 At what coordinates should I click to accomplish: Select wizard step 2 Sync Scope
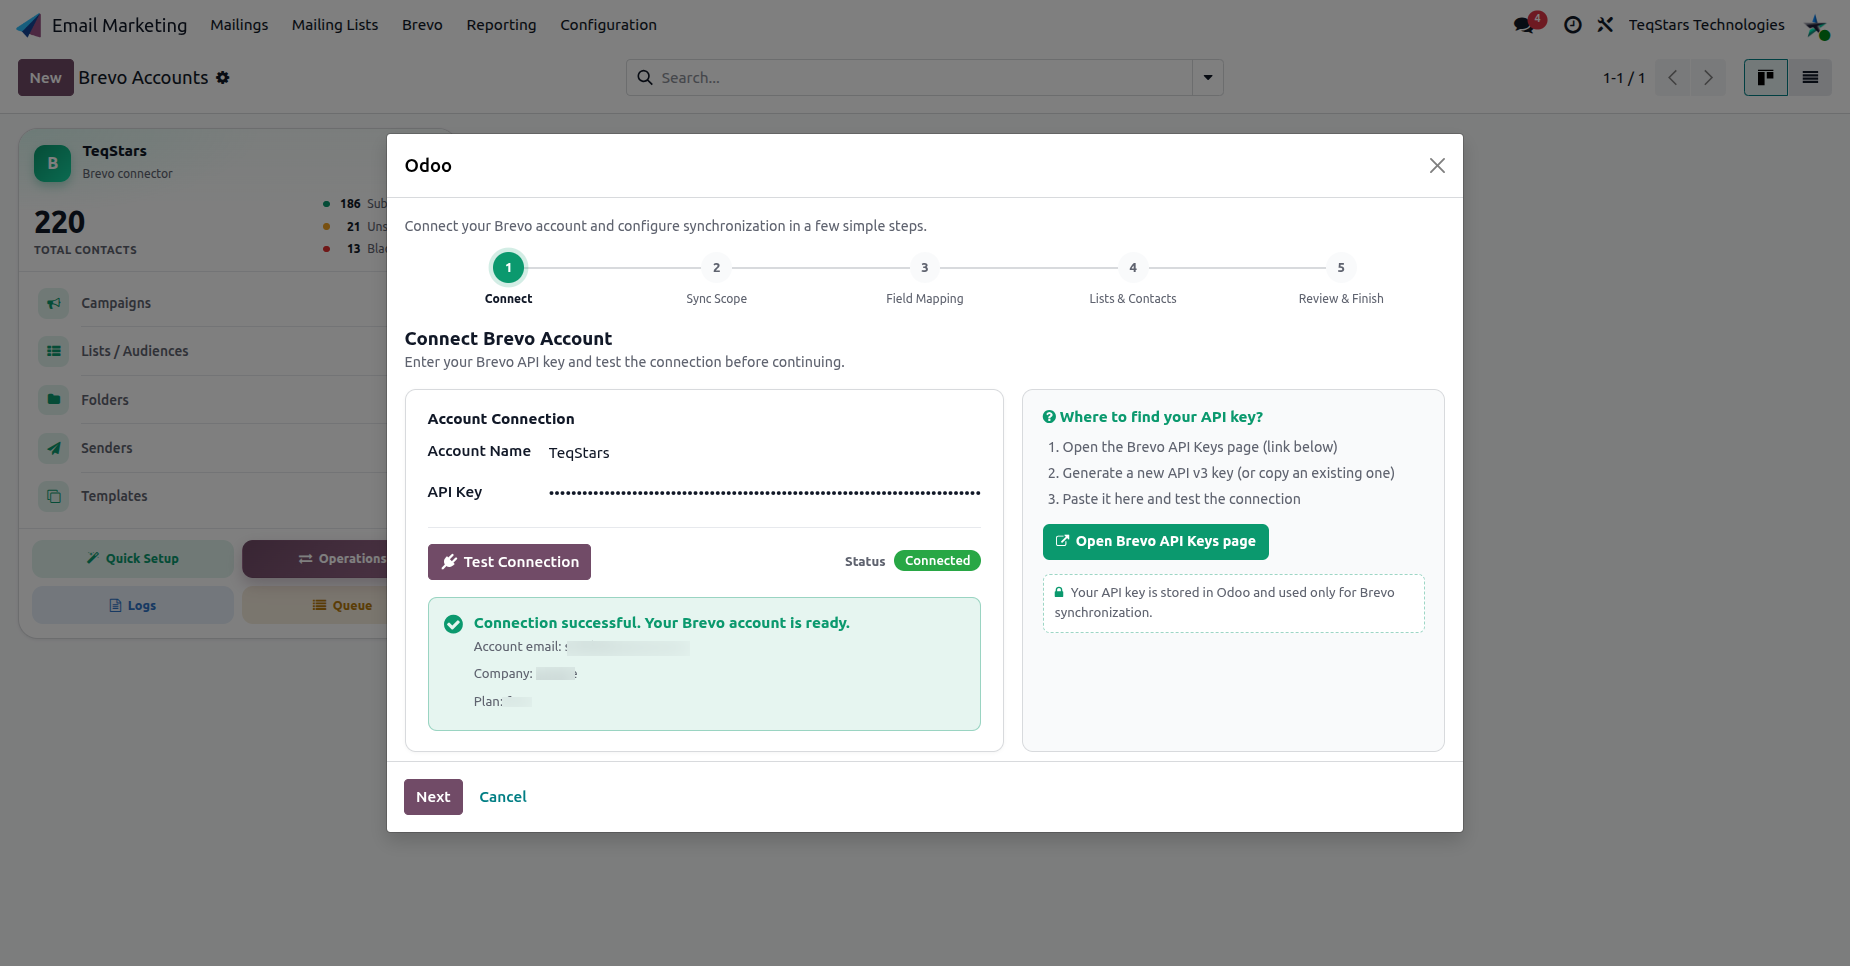point(717,268)
